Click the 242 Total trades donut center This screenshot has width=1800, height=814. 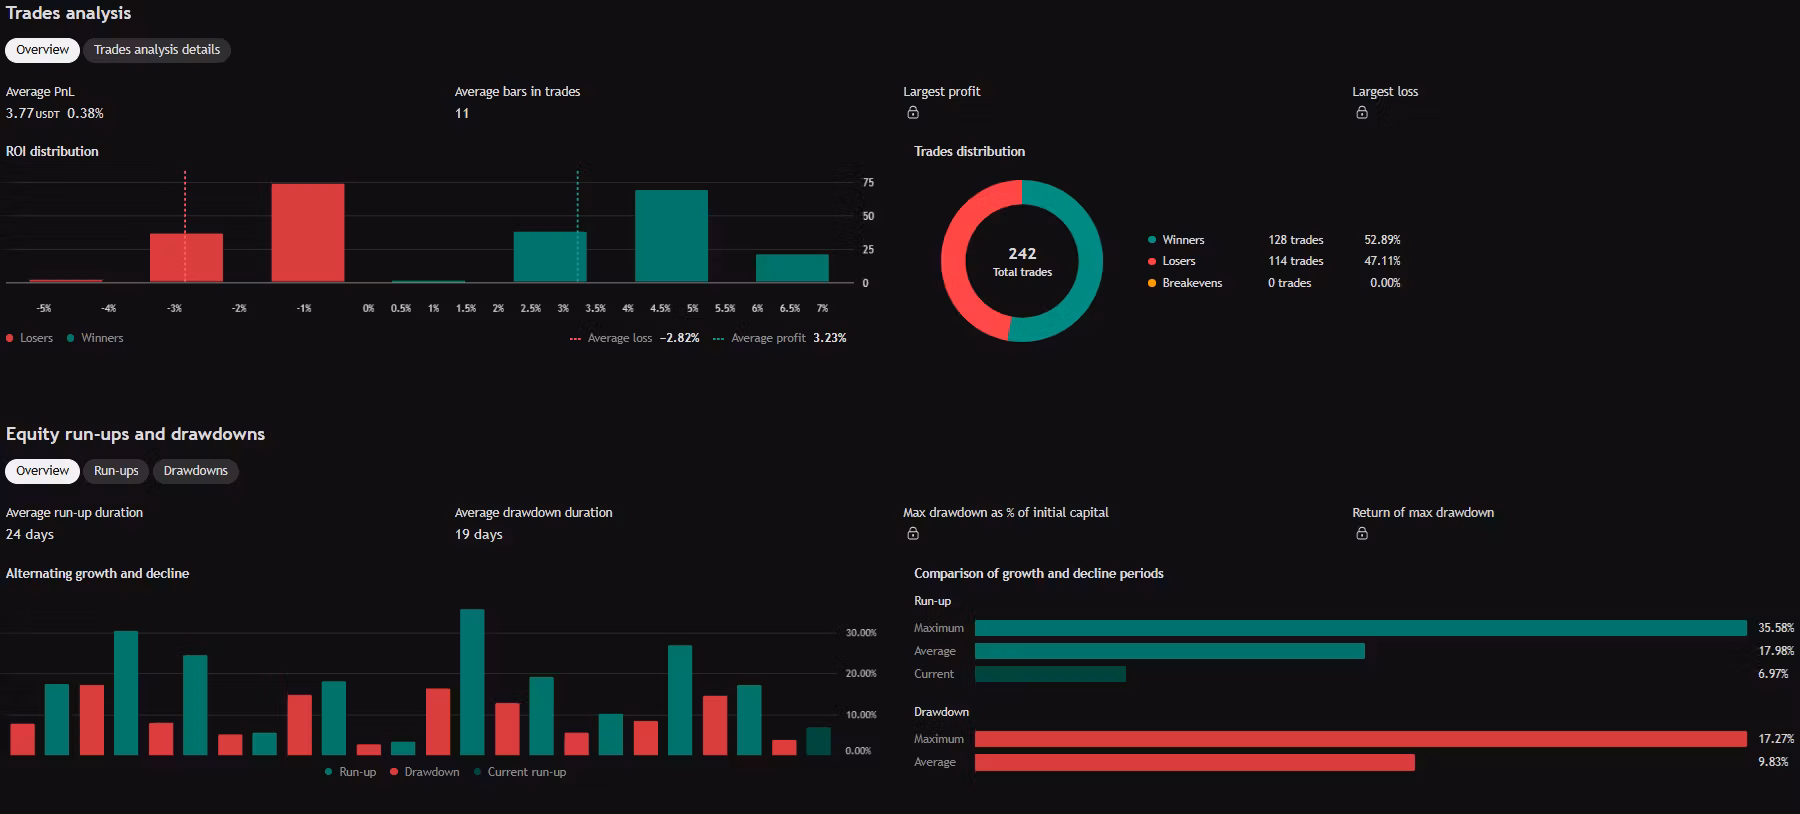pos(1022,261)
